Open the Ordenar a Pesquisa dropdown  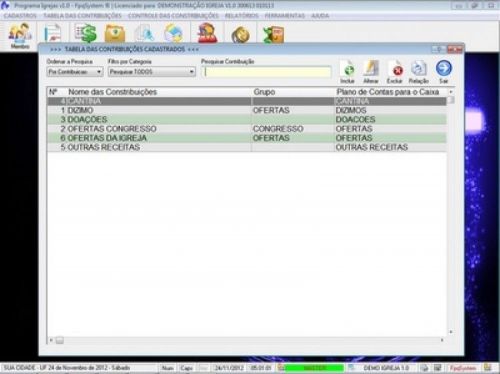75,72
